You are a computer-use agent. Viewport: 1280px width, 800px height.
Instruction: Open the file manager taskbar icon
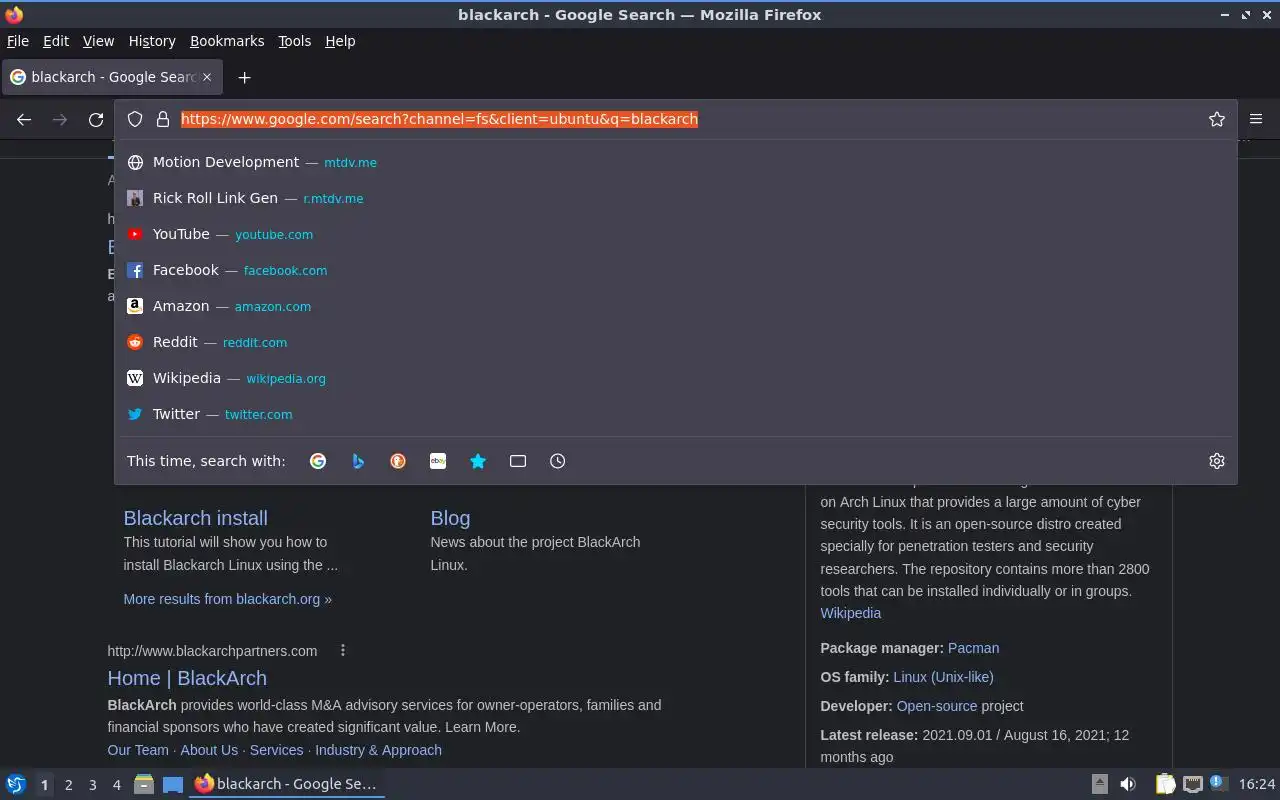143,784
